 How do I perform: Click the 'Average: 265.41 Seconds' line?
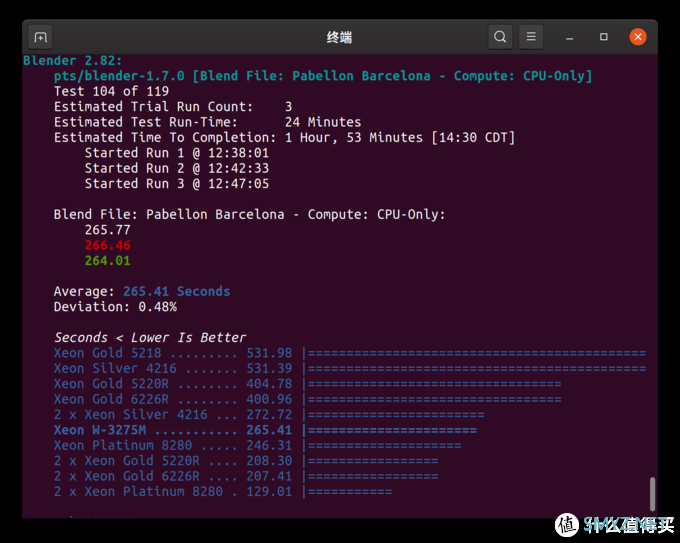(x=142, y=291)
